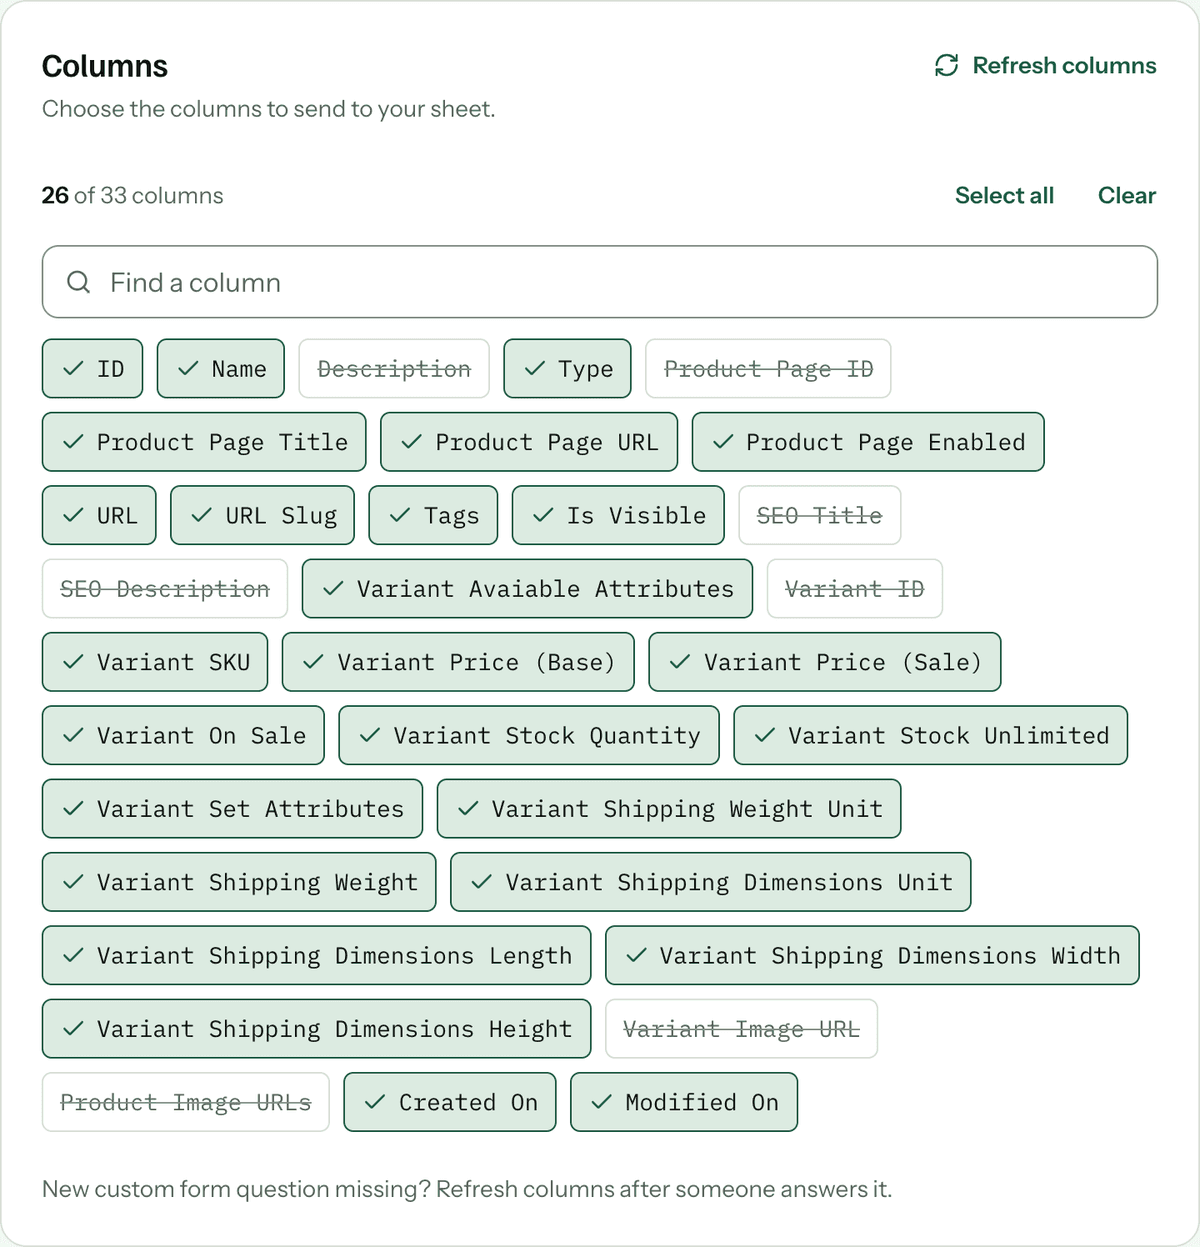Viewport: 1200px width, 1247px height.
Task: Select all columns
Action: (x=1004, y=196)
